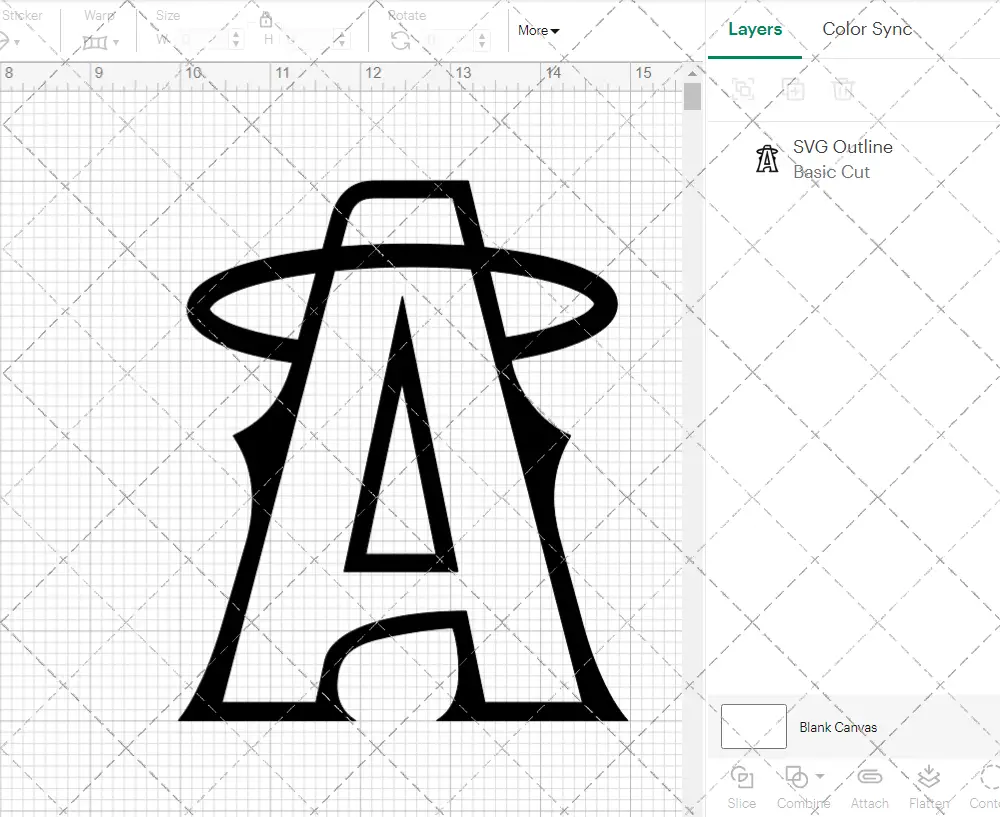Delete the selected layer using trash icon
The width and height of the screenshot is (1000, 817).
coord(843,89)
